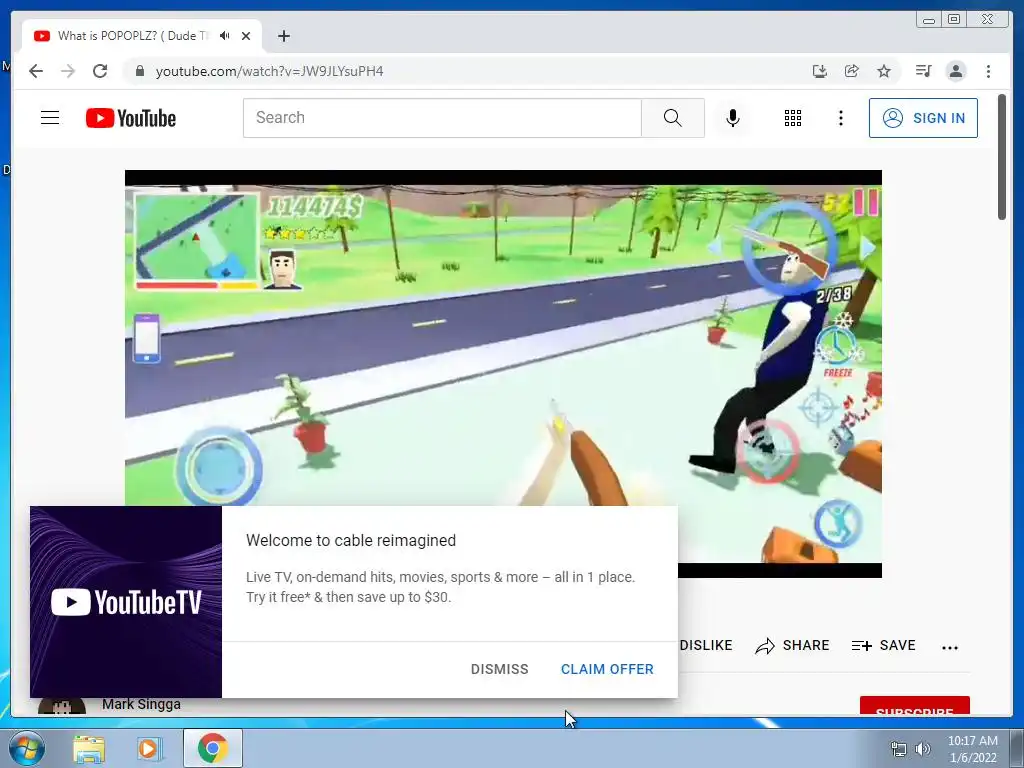Click the Chrome taskbar icon
The height and width of the screenshot is (768, 1024).
(212, 748)
